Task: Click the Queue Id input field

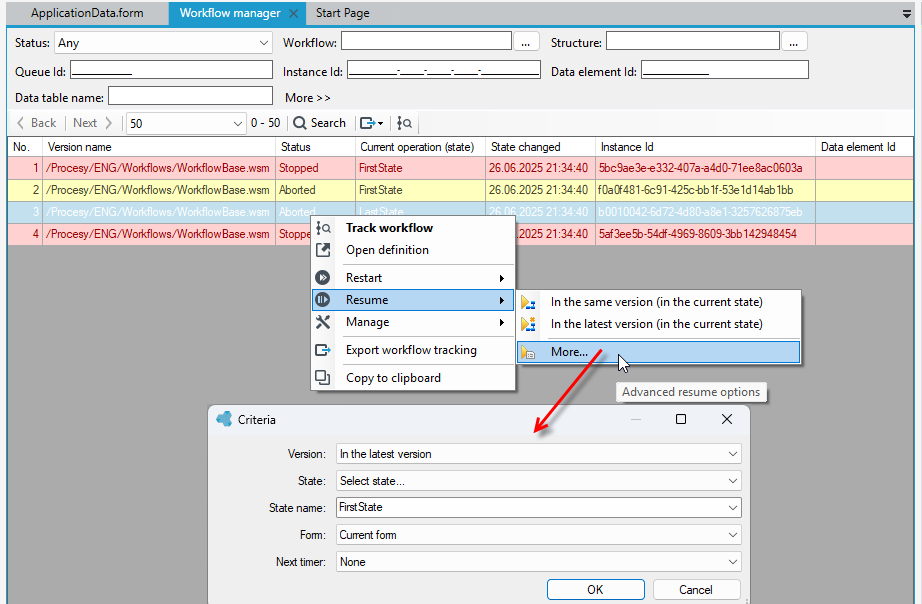Action: [171, 70]
